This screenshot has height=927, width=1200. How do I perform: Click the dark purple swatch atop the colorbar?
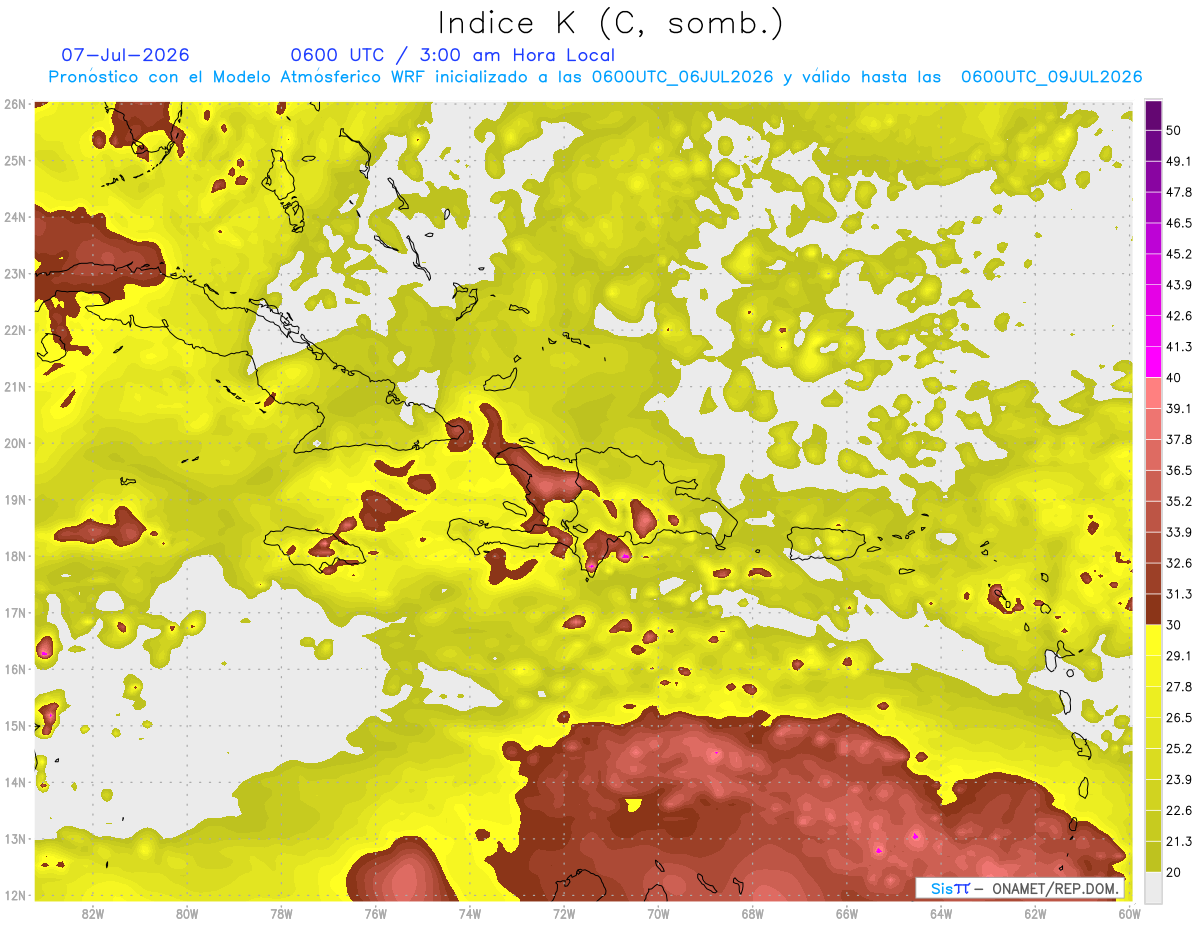click(x=1153, y=115)
